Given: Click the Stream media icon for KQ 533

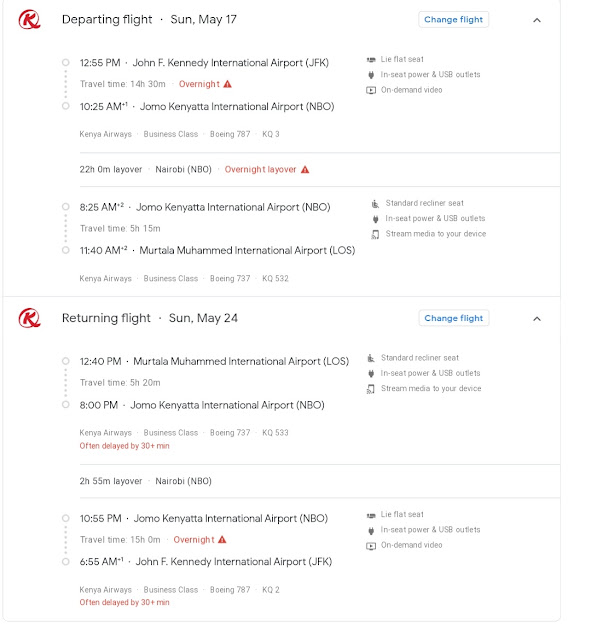Looking at the screenshot, I should coord(371,389).
